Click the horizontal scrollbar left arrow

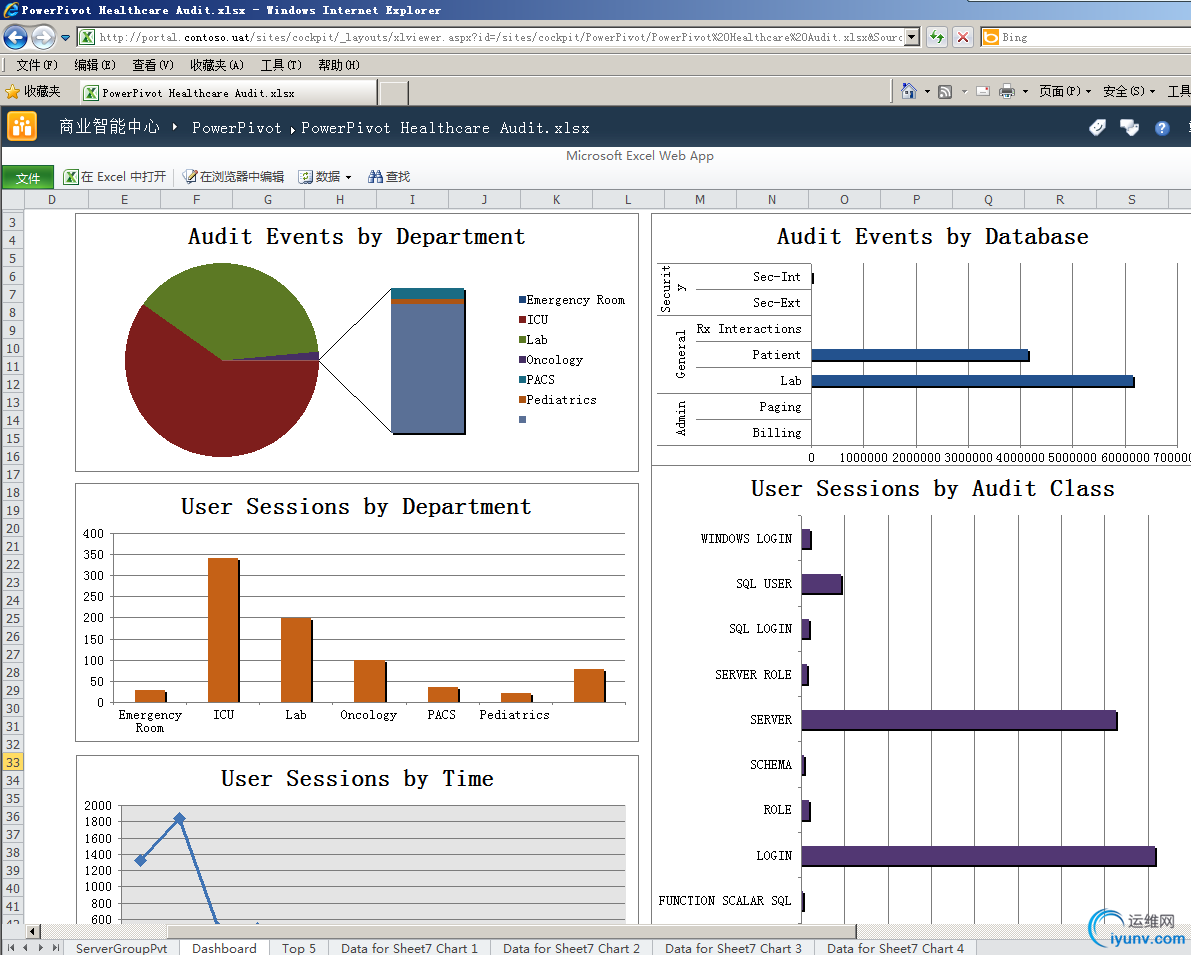[32, 931]
